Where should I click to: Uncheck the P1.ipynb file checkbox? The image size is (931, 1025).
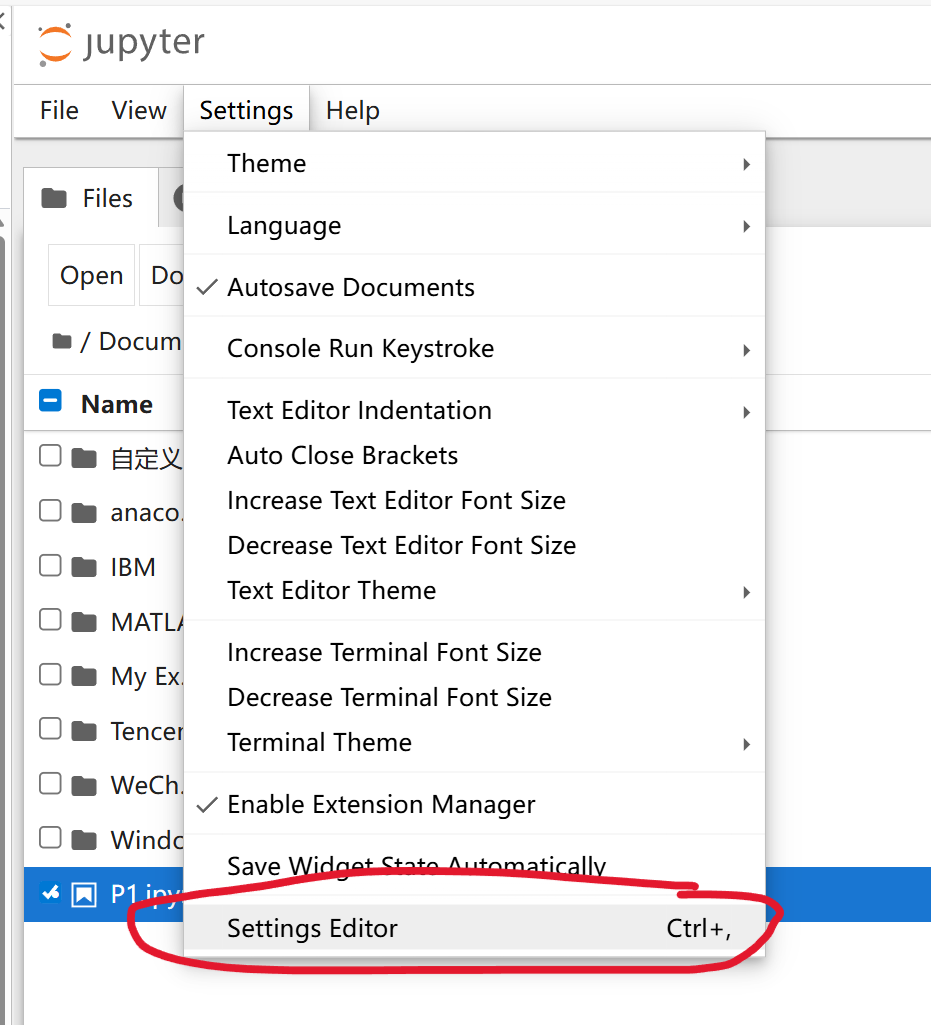(50, 892)
